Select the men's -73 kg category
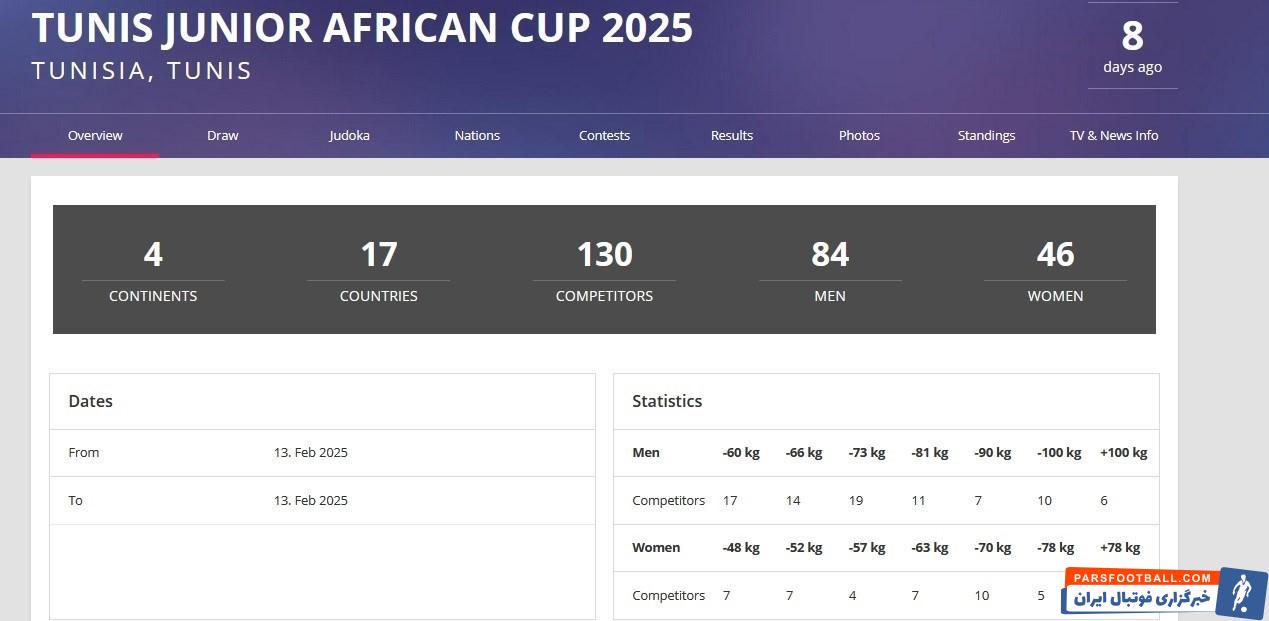Viewport: 1269px width, 621px height. pyautogui.click(x=866, y=452)
